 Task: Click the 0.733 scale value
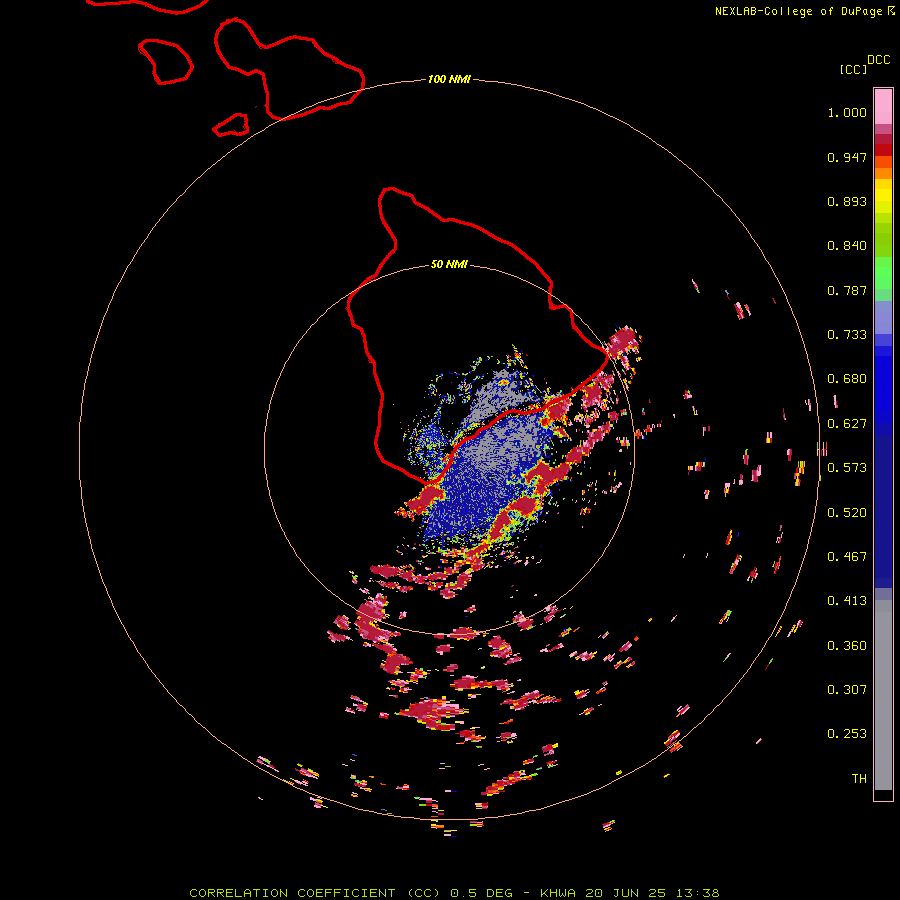[847, 335]
